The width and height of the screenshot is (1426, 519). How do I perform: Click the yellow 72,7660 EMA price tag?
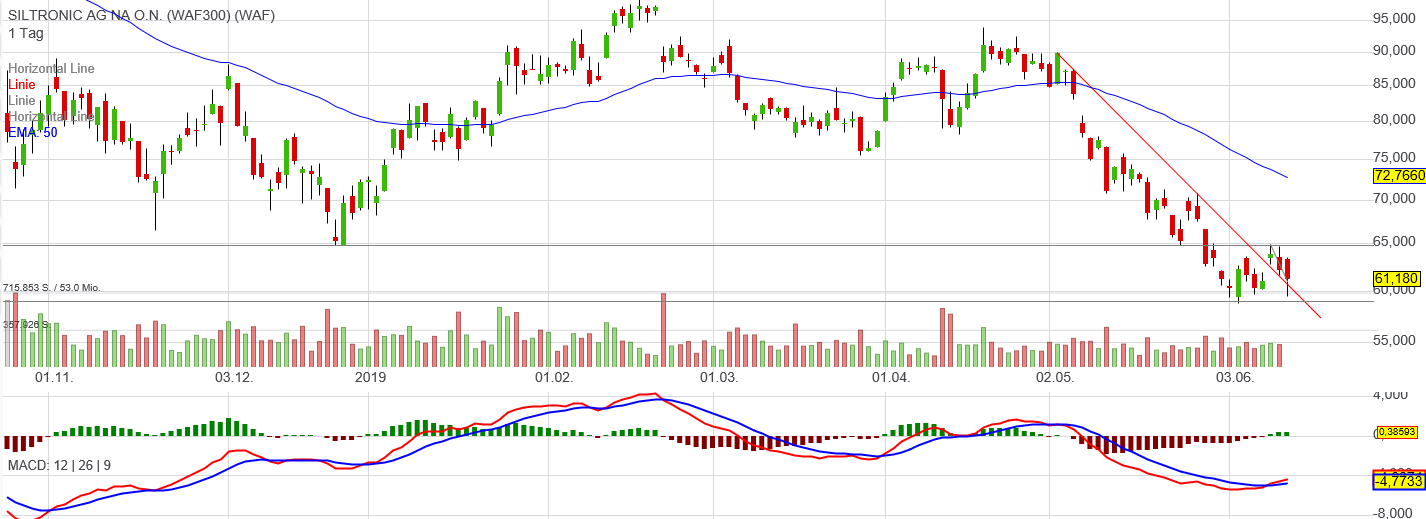(1399, 176)
